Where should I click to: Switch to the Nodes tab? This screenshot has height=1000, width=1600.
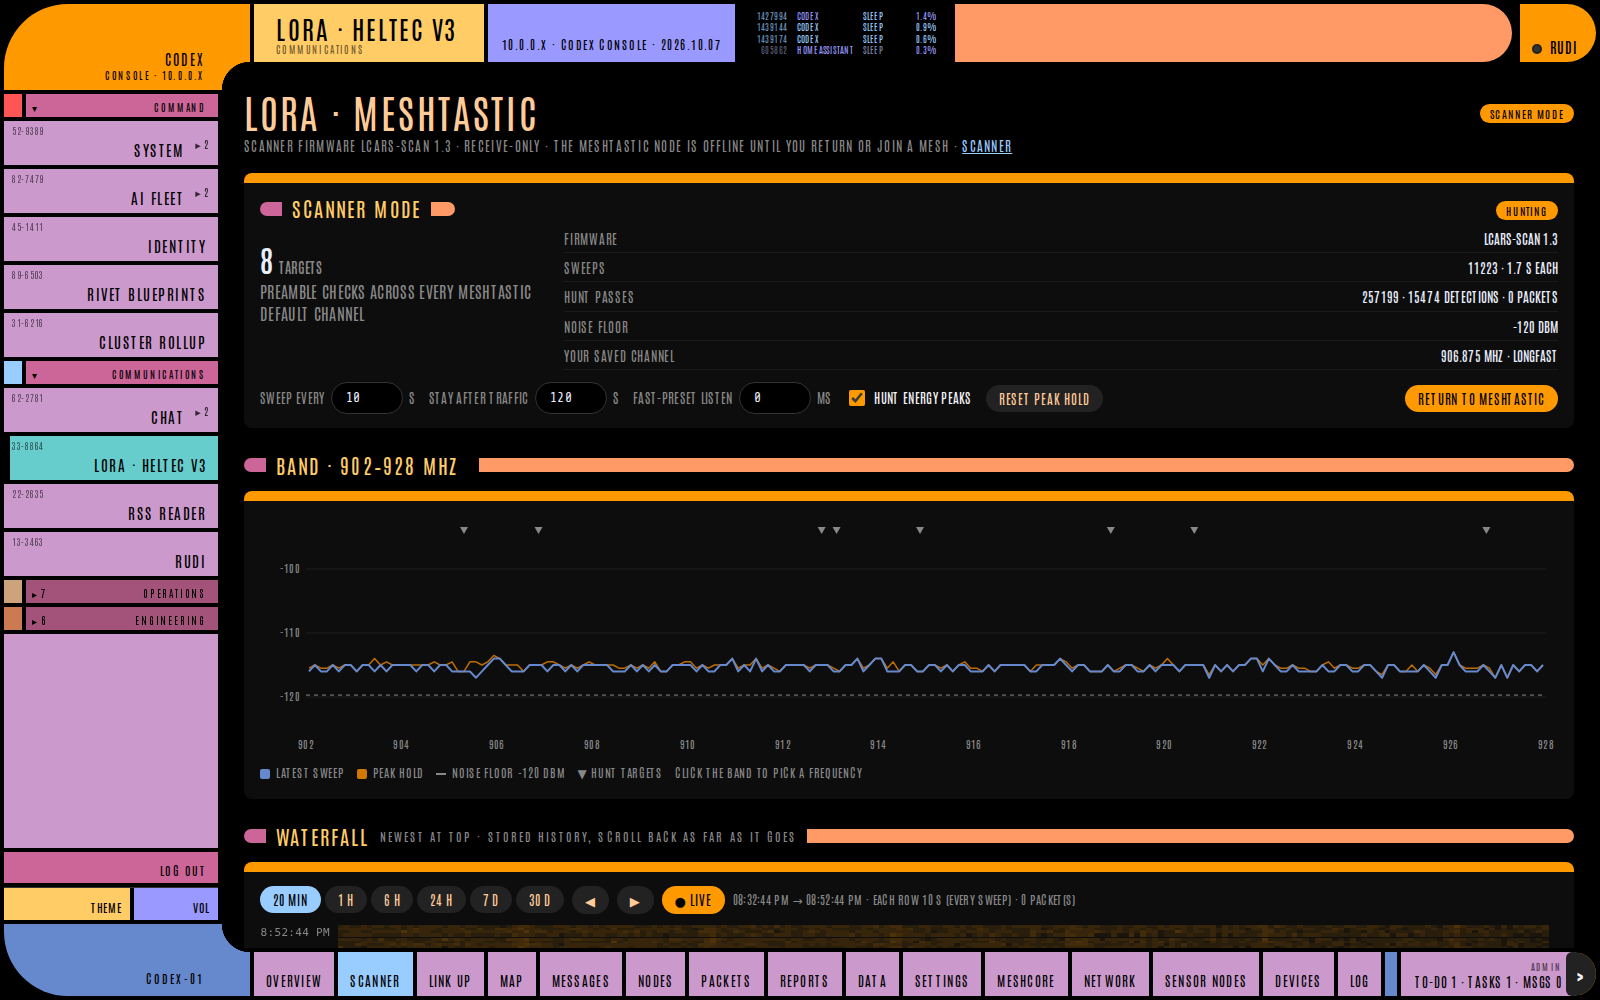[655, 975]
